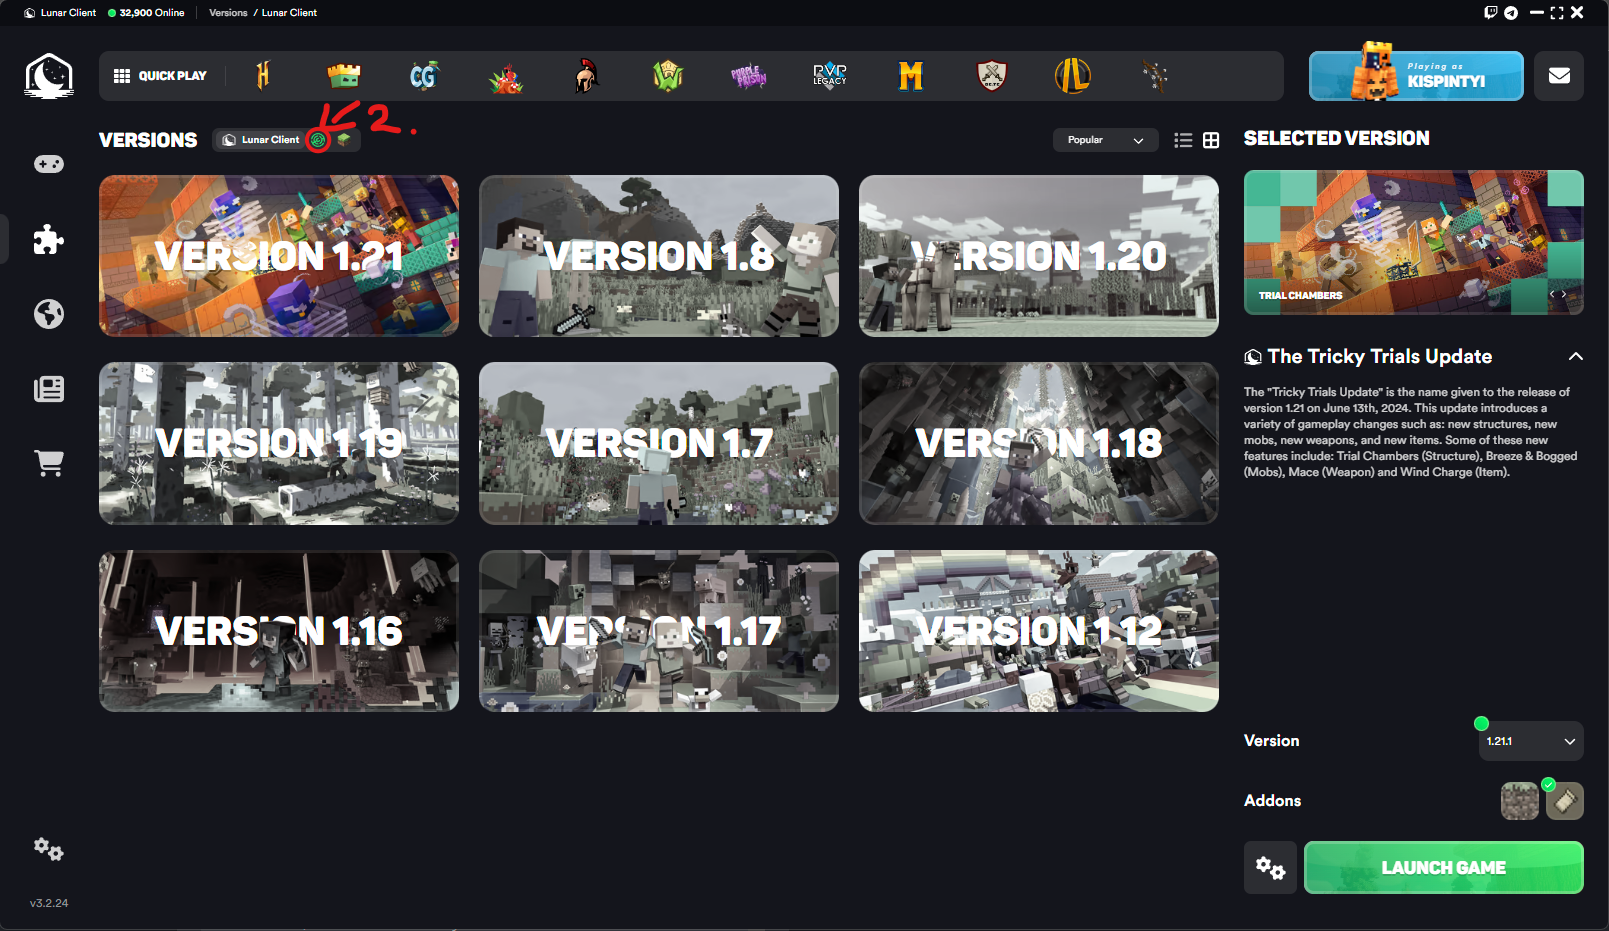Switch versions to grid view
Viewport: 1609px width, 931px height.
click(x=1211, y=141)
